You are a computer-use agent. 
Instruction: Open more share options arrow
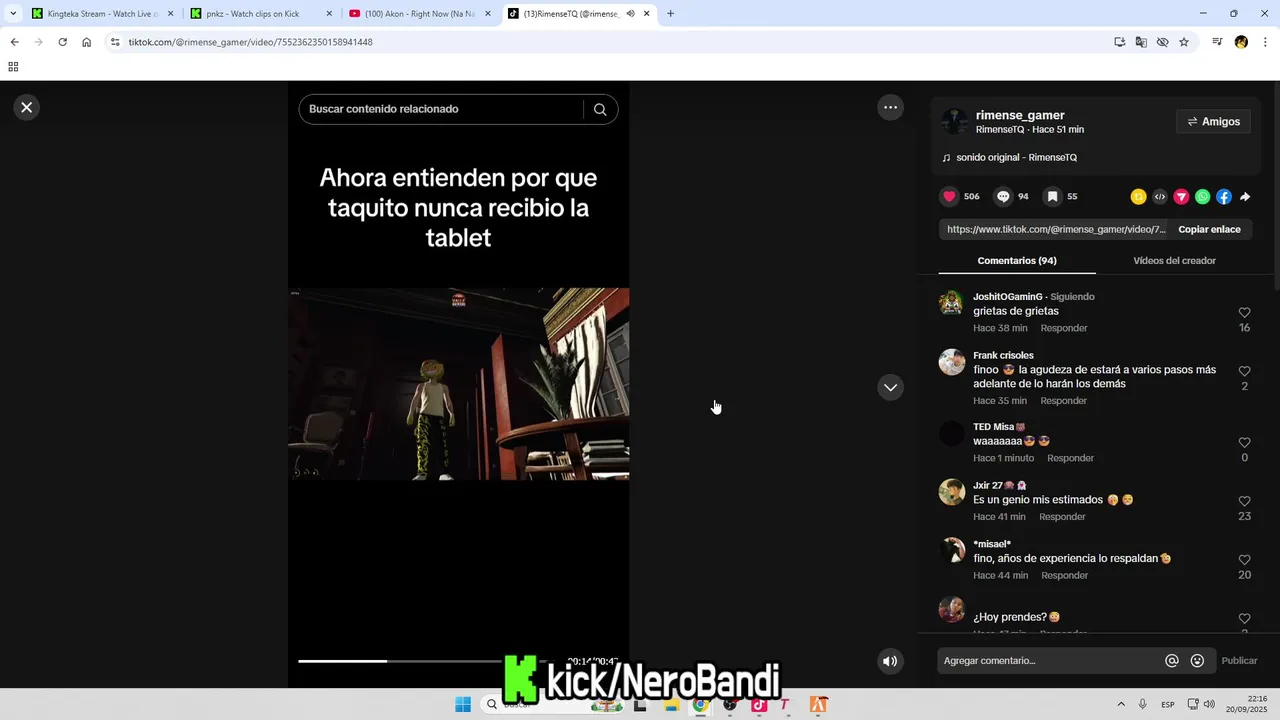click(1245, 197)
